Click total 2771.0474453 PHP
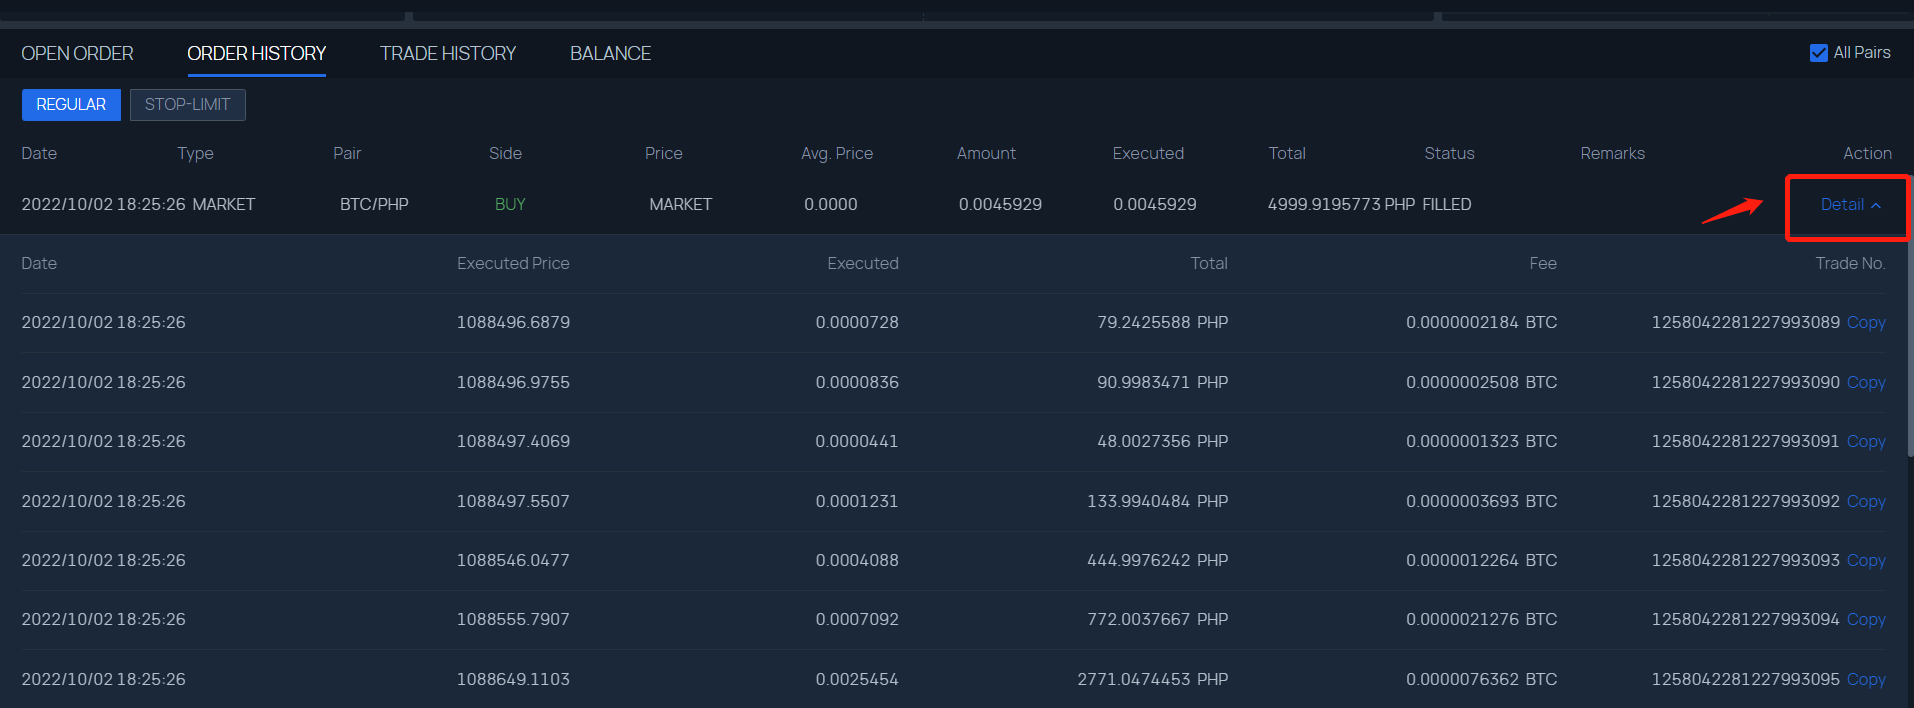 click(1152, 679)
